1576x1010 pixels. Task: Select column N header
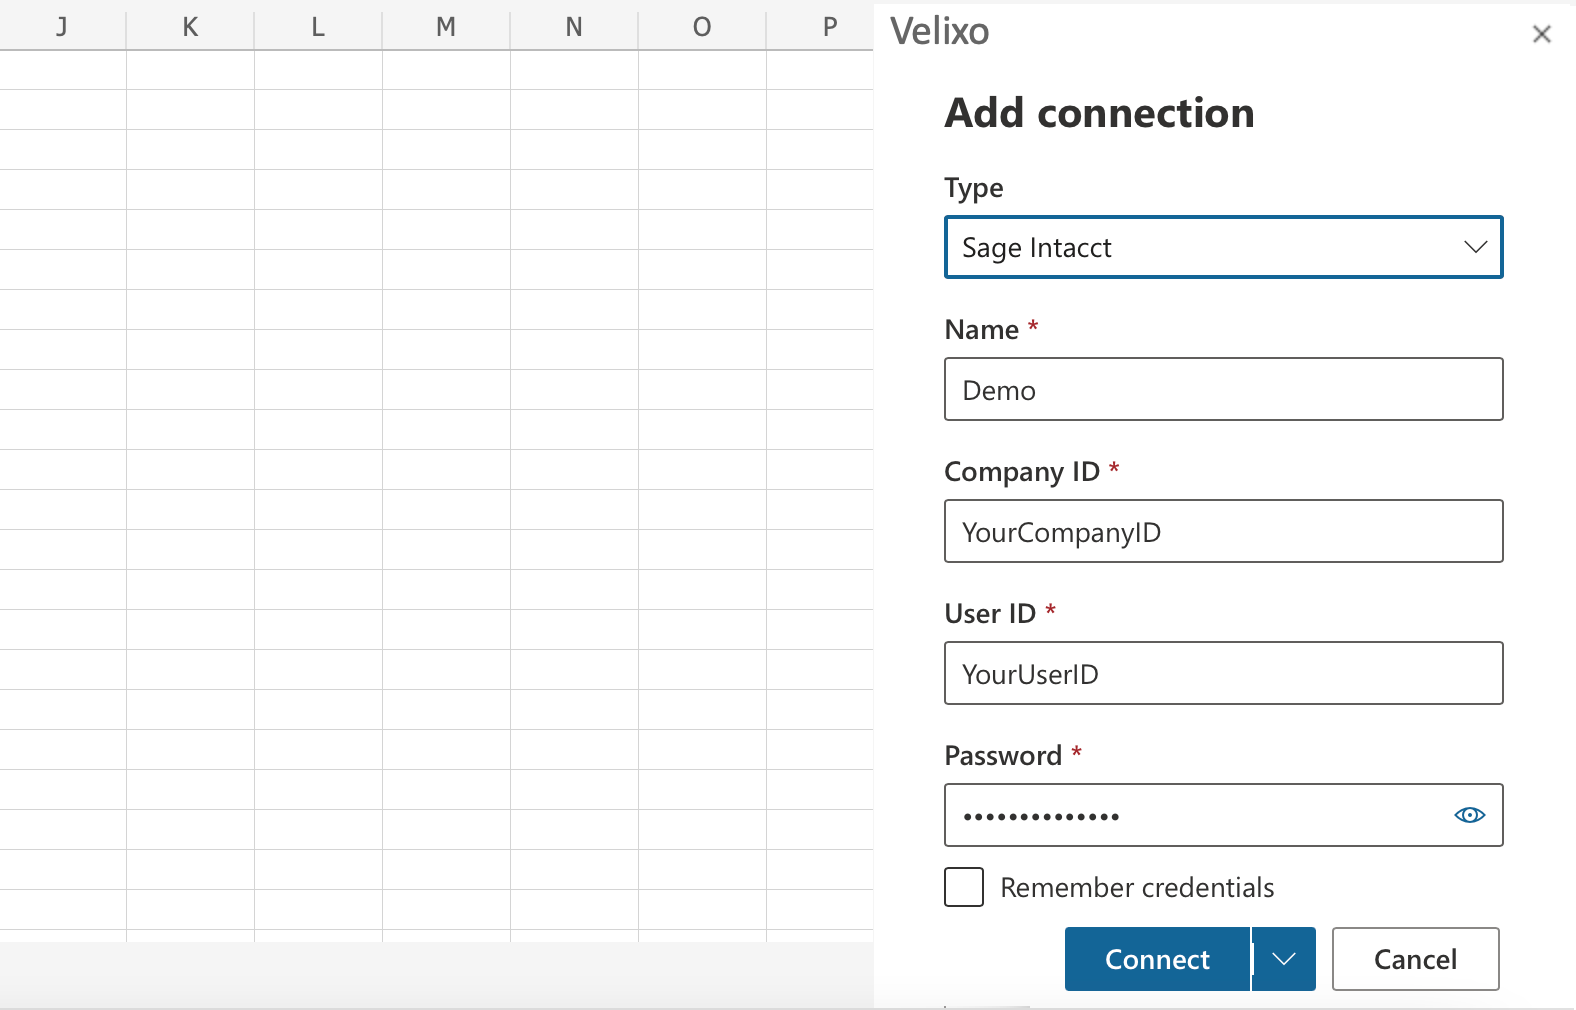click(x=574, y=26)
